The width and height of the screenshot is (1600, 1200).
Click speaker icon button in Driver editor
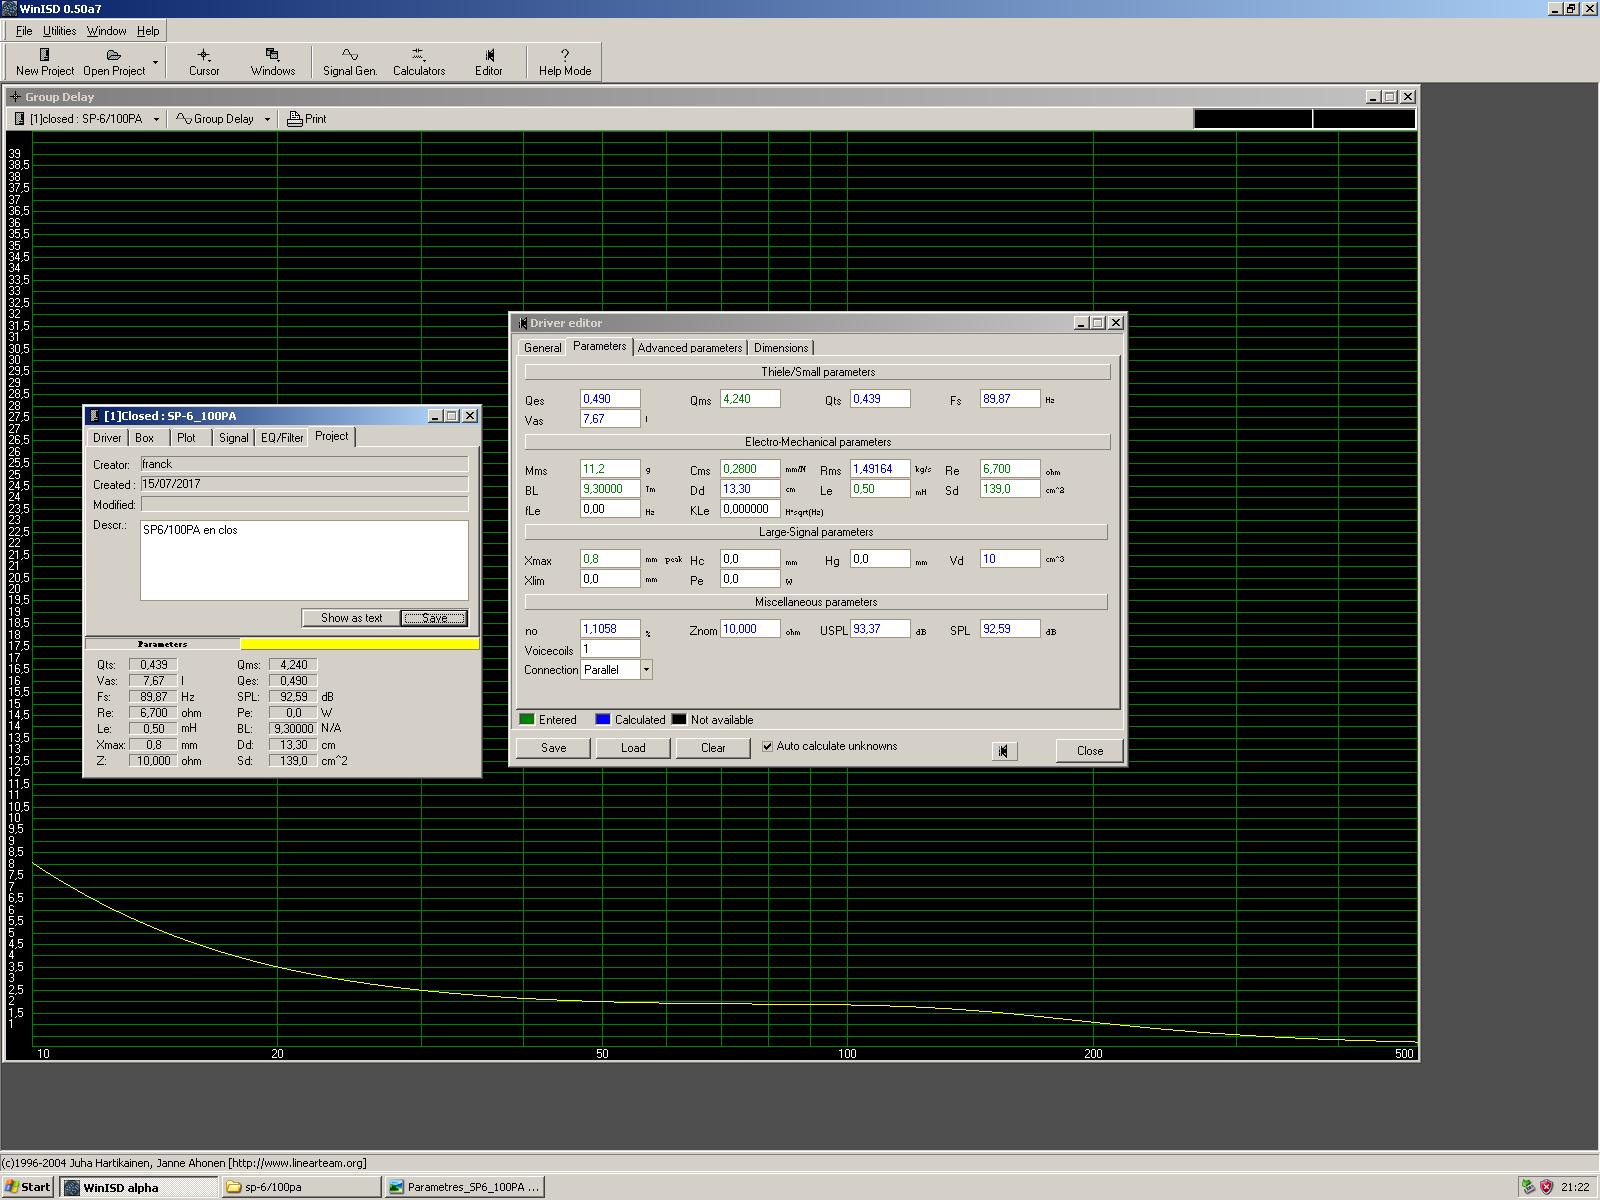point(1003,751)
